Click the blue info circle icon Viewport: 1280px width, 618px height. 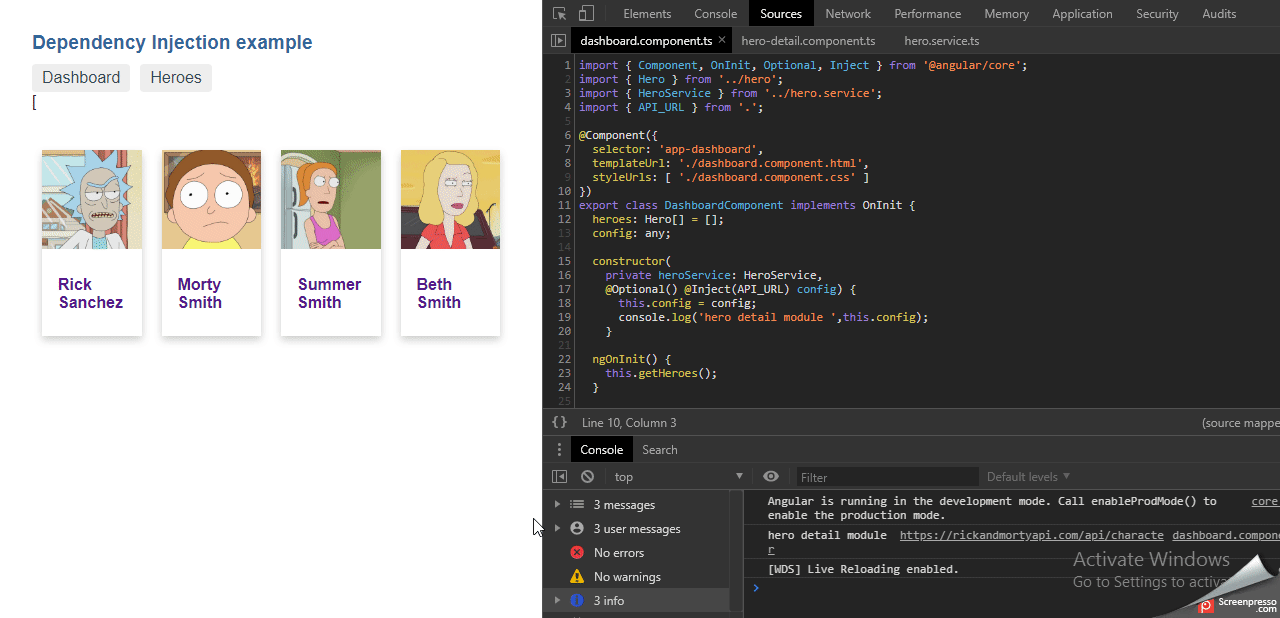pyautogui.click(x=577, y=601)
